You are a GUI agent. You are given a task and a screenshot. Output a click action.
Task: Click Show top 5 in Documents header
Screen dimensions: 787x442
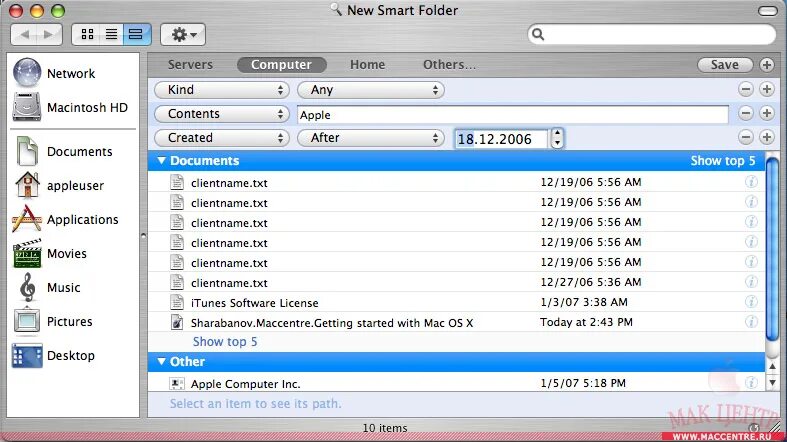coord(723,161)
